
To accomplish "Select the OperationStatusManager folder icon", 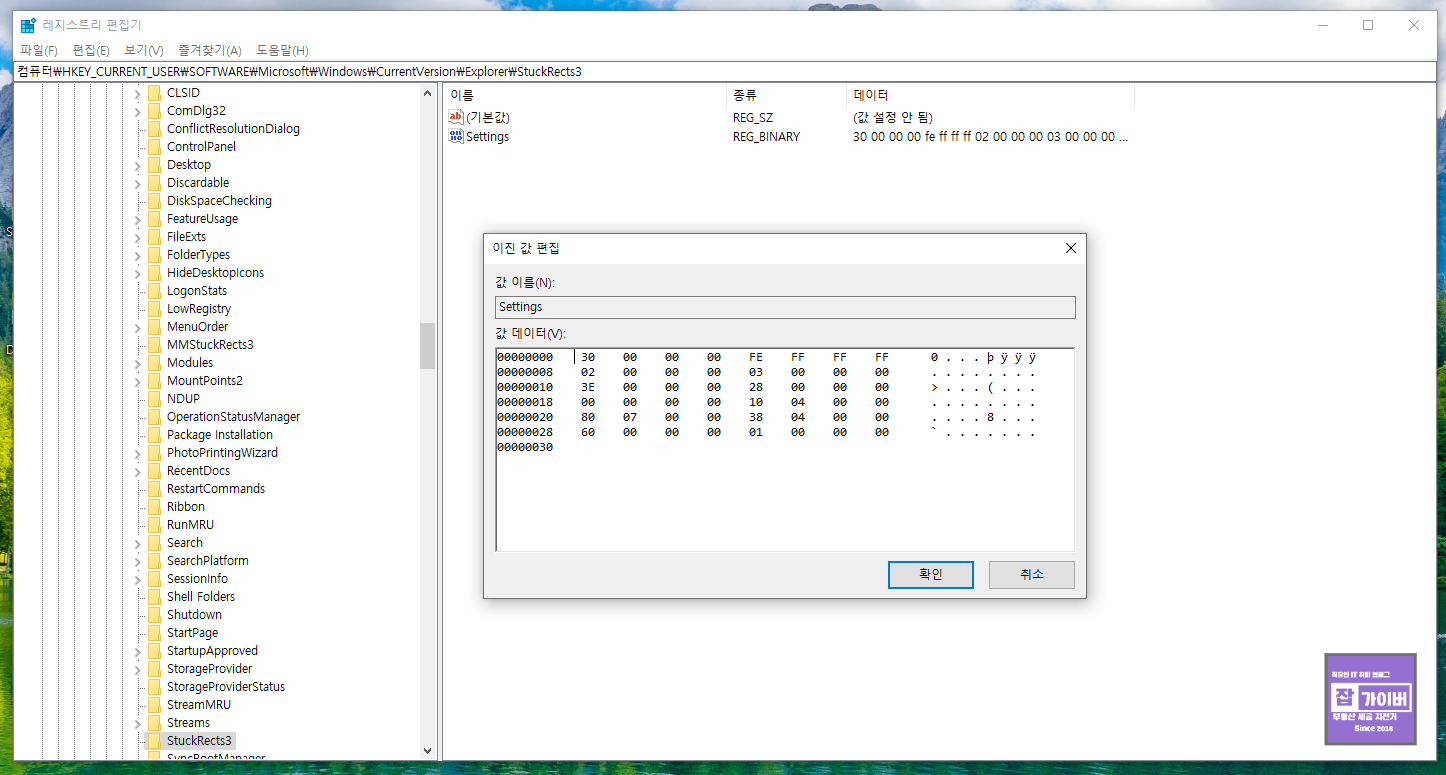I will pos(154,417).
